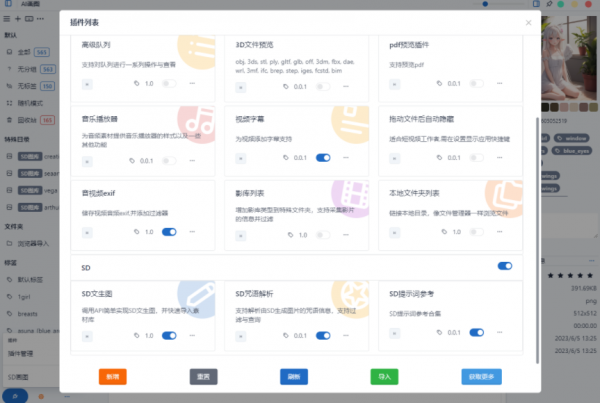Click the gray button beside 新增
The width and height of the screenshot is (600, 403).
click(204, 377)
